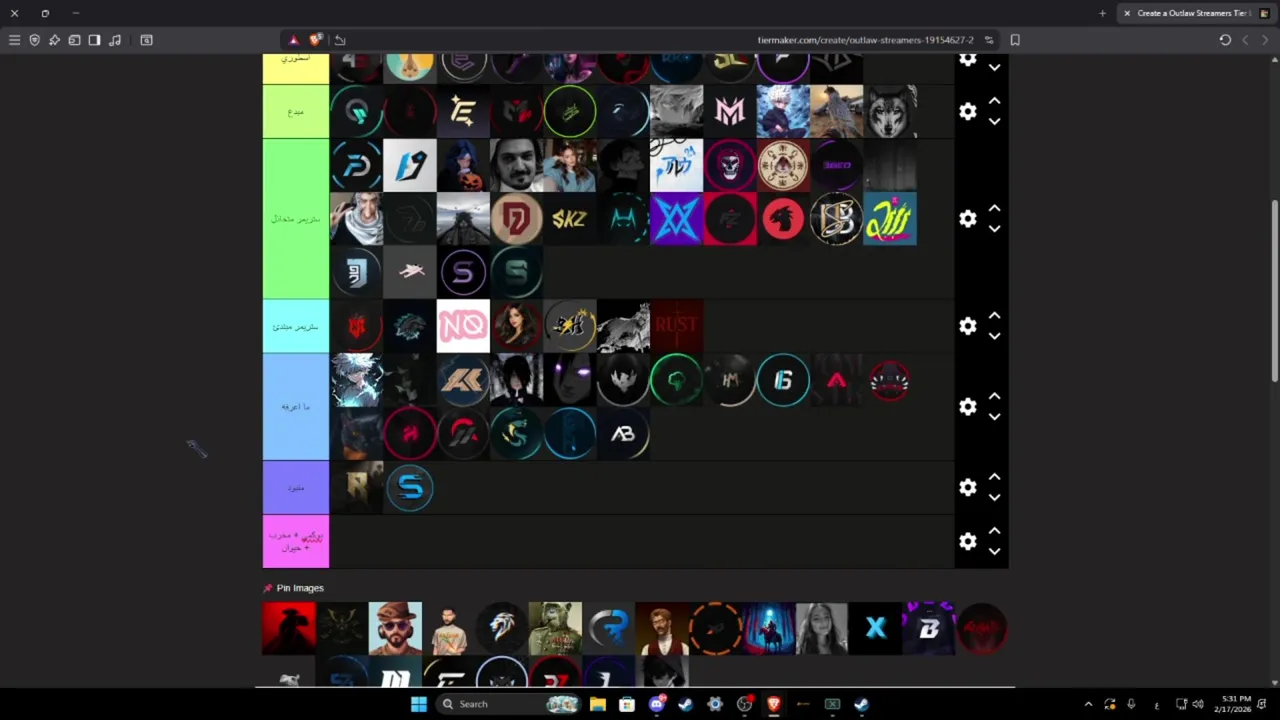
Task: Toggle the sidebar panel icon in toolbar
Action: [x=94, y=40]
